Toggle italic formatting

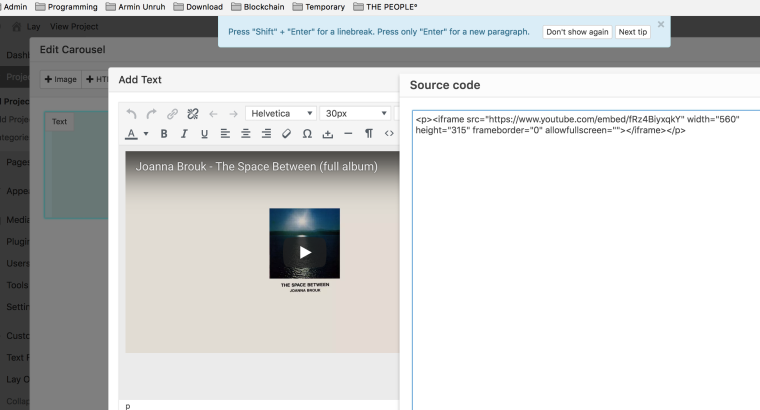point(184,134)
